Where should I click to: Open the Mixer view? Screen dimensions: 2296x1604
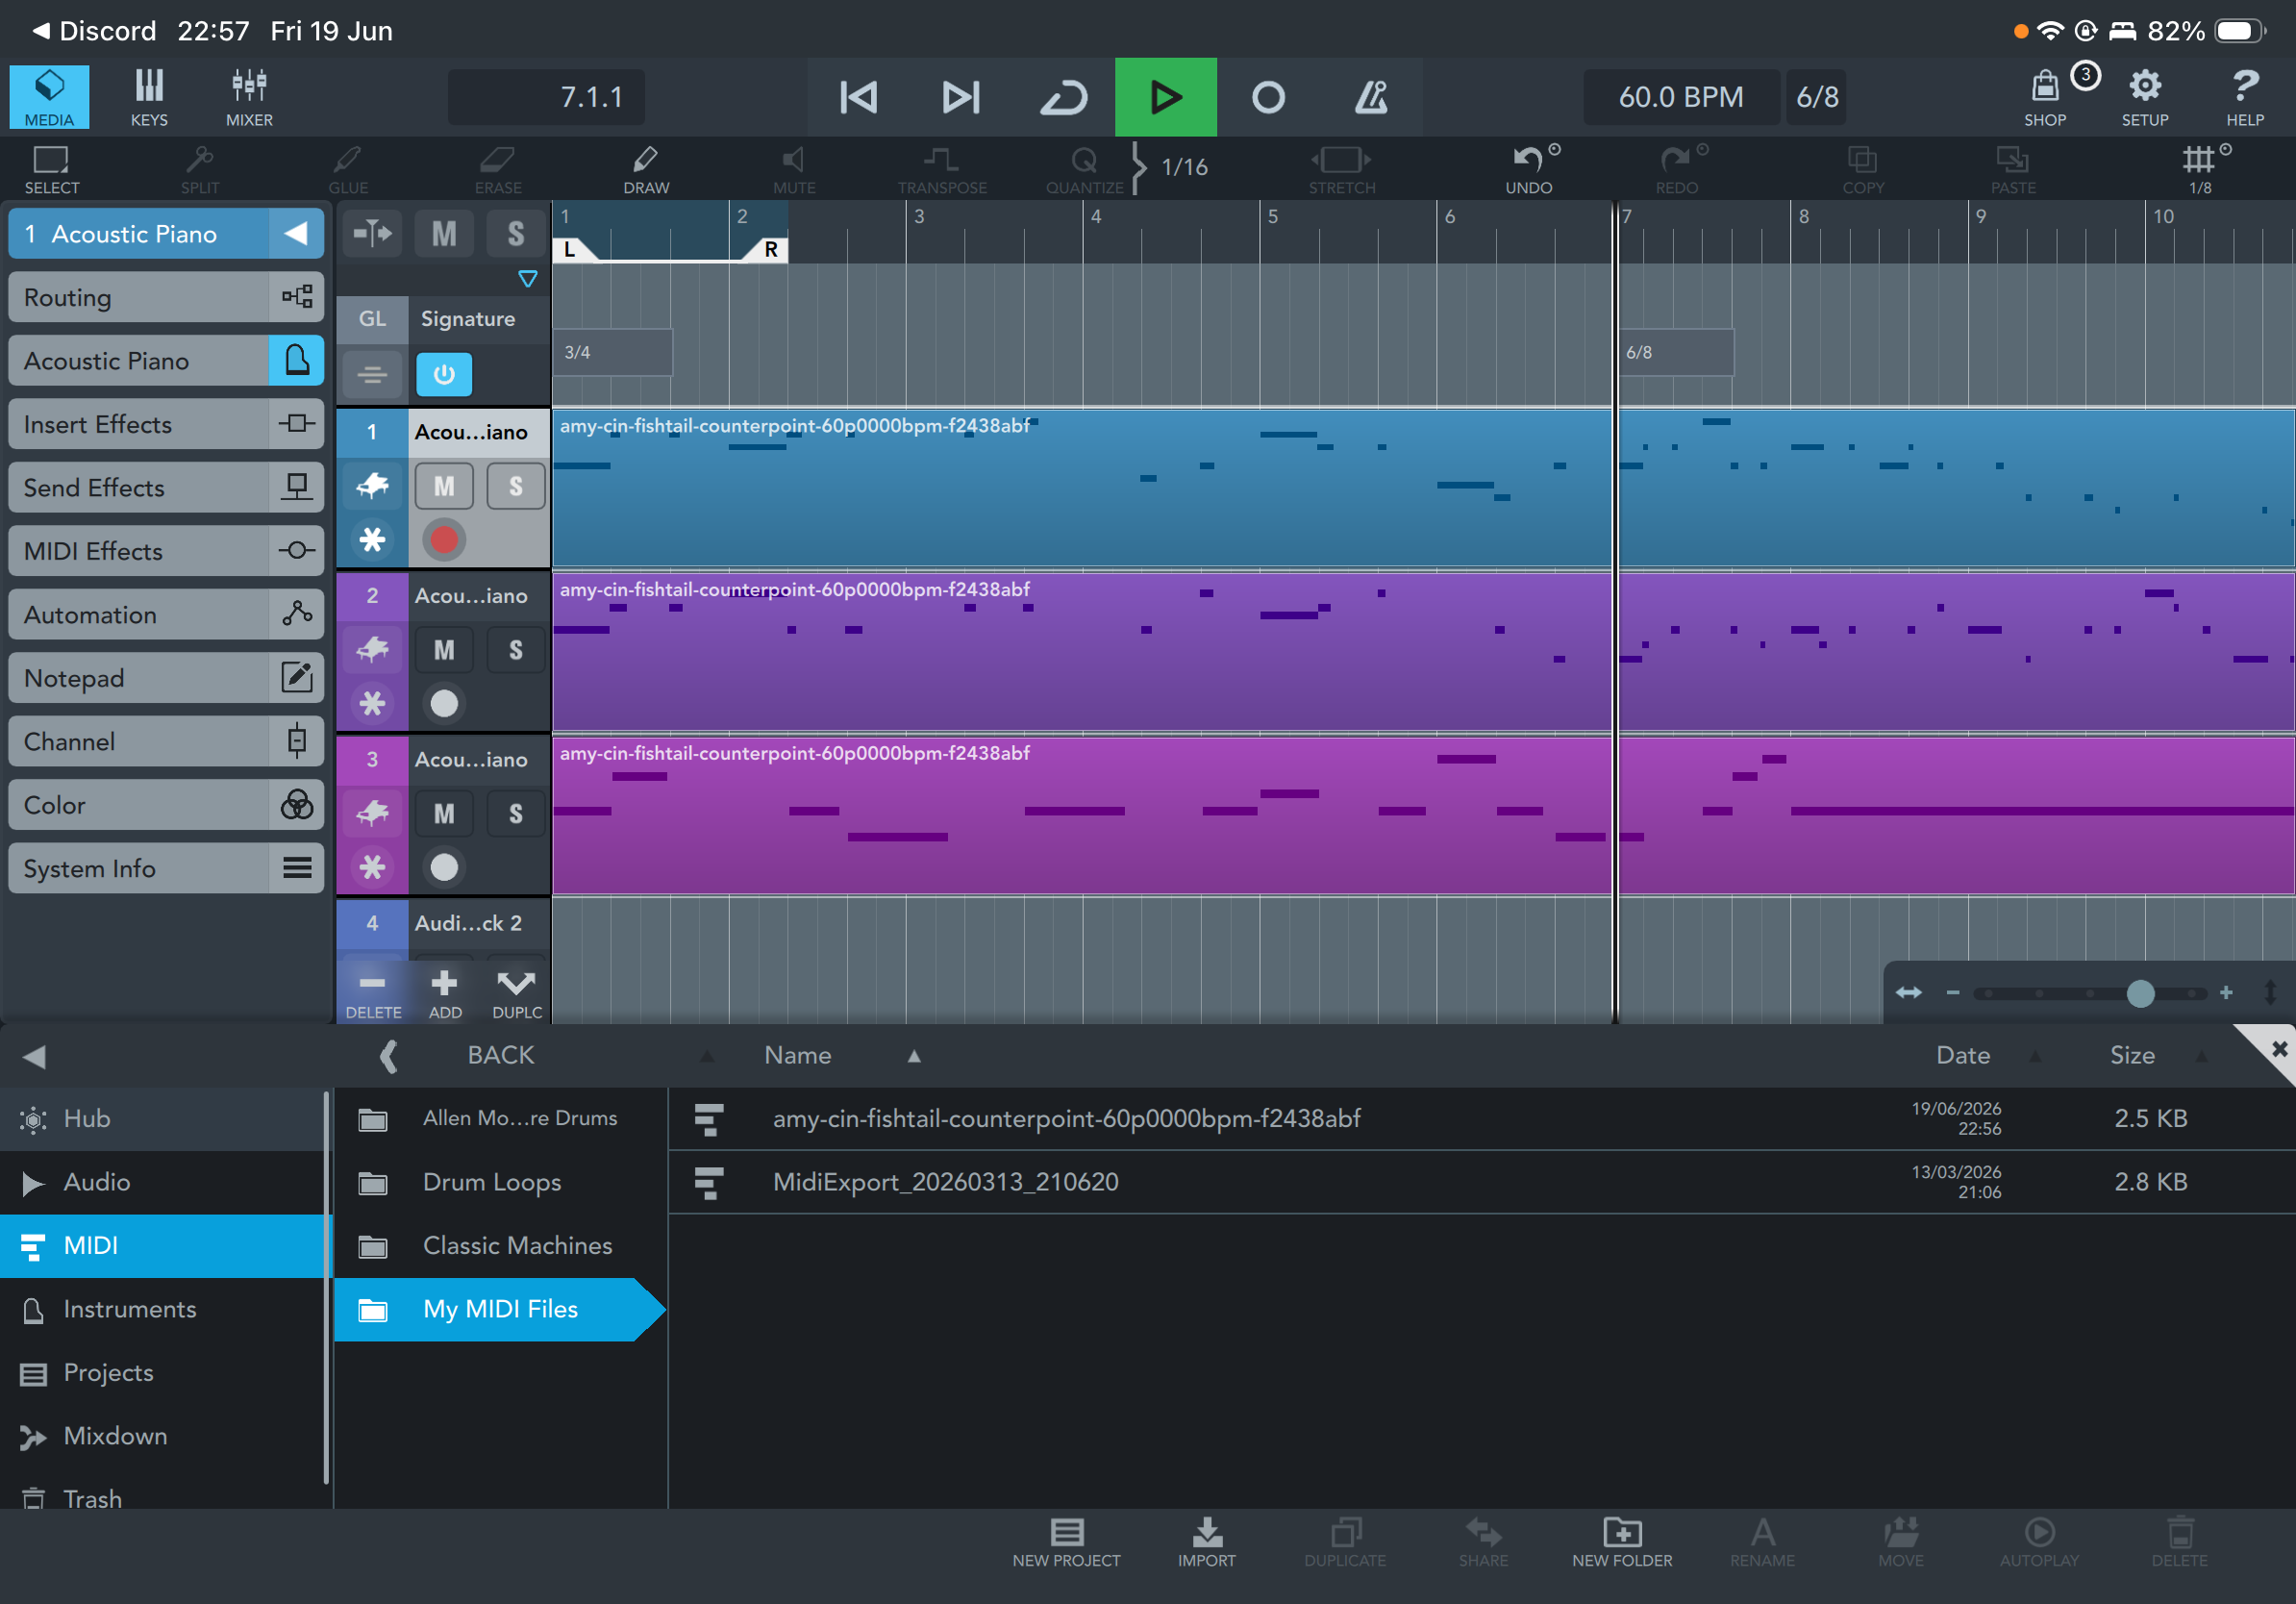click(249, 97)
